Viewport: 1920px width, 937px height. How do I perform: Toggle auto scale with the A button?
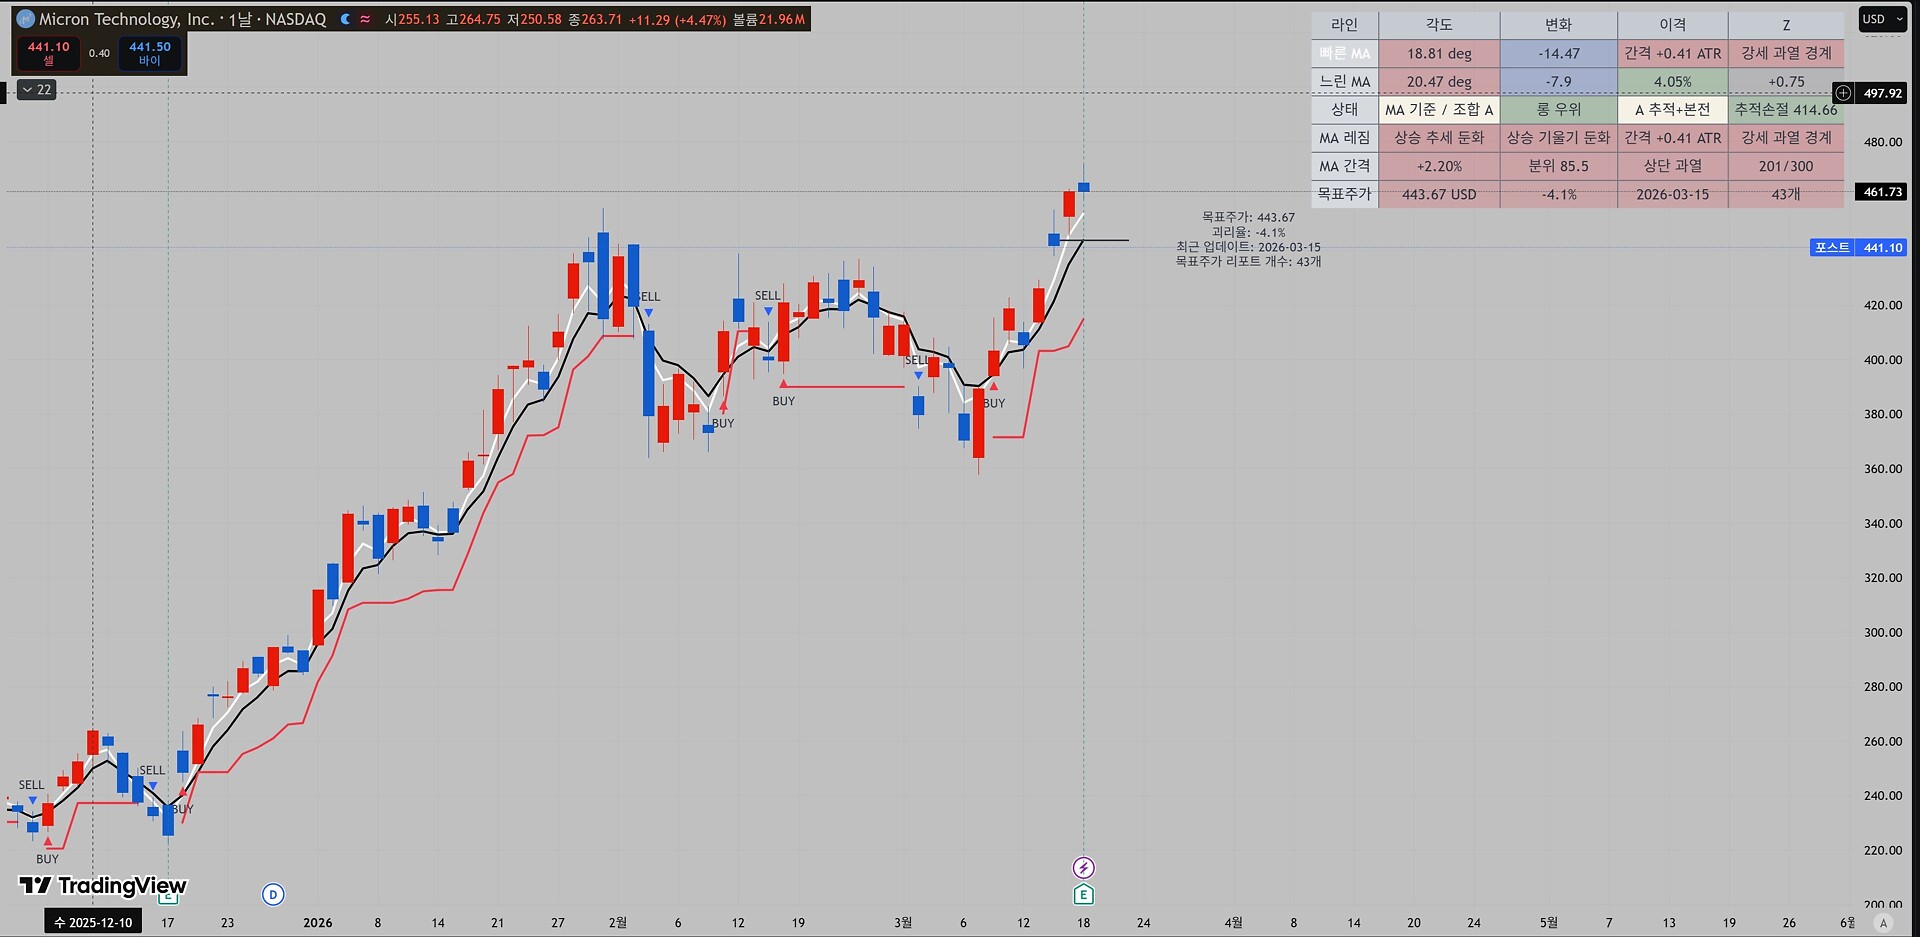click(x=1884, y=922)
